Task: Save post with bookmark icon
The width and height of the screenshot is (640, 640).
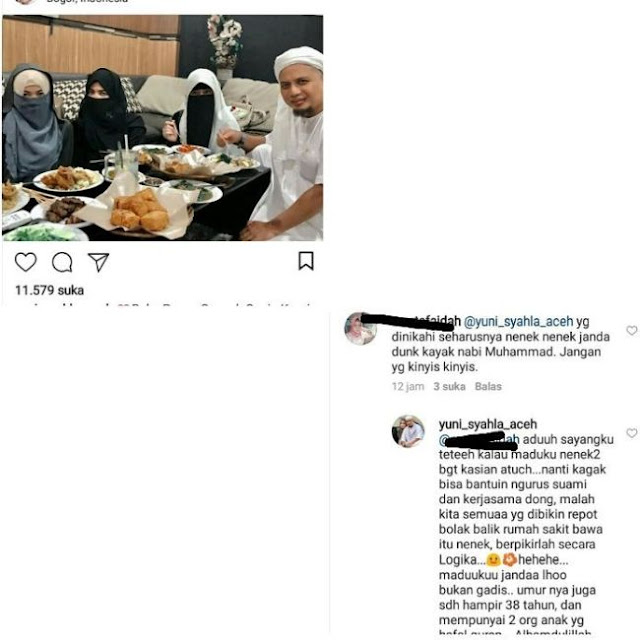Action: pyautogui.click(x=306, y=261)
